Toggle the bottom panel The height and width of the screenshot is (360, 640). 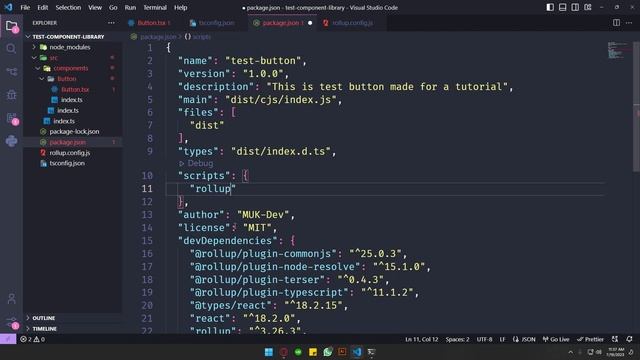[x=562, y=7]
